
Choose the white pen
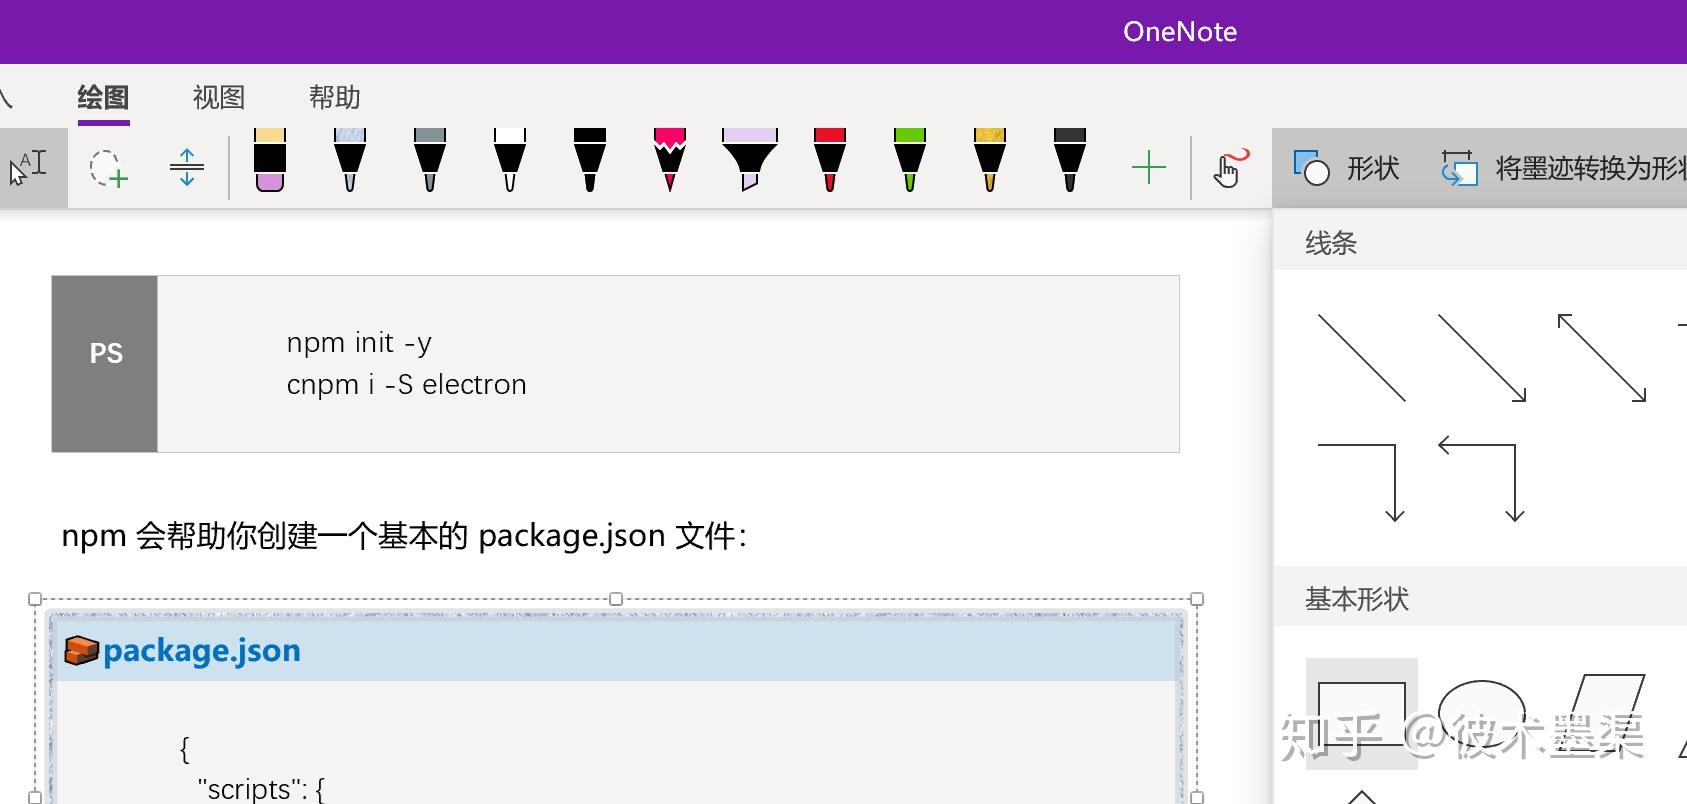click(x=510, y=160)
